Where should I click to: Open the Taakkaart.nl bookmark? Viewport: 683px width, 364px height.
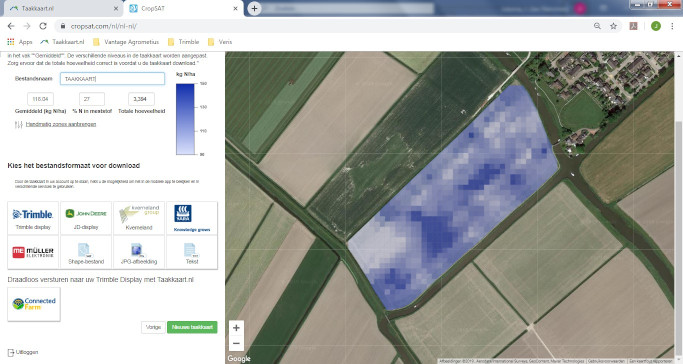pos(62,42)
